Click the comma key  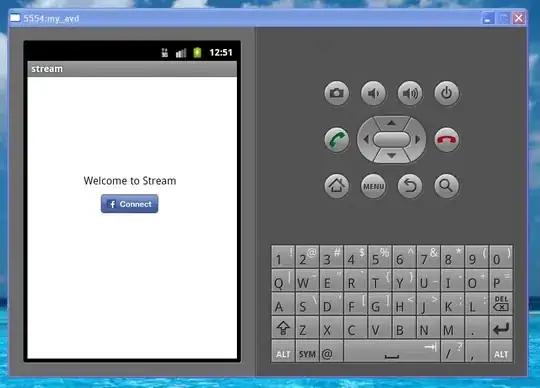pos(477,351)
